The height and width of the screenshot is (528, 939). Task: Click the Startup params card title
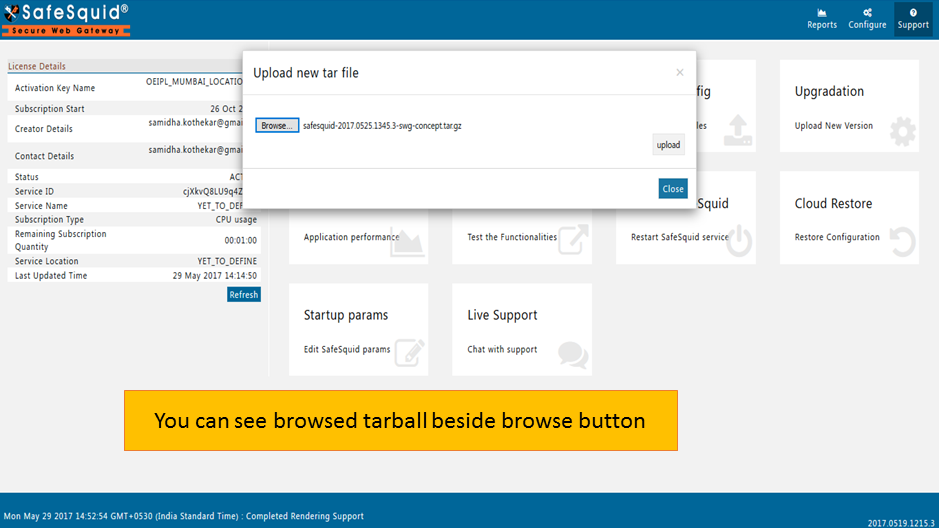(x=346, y=315)
